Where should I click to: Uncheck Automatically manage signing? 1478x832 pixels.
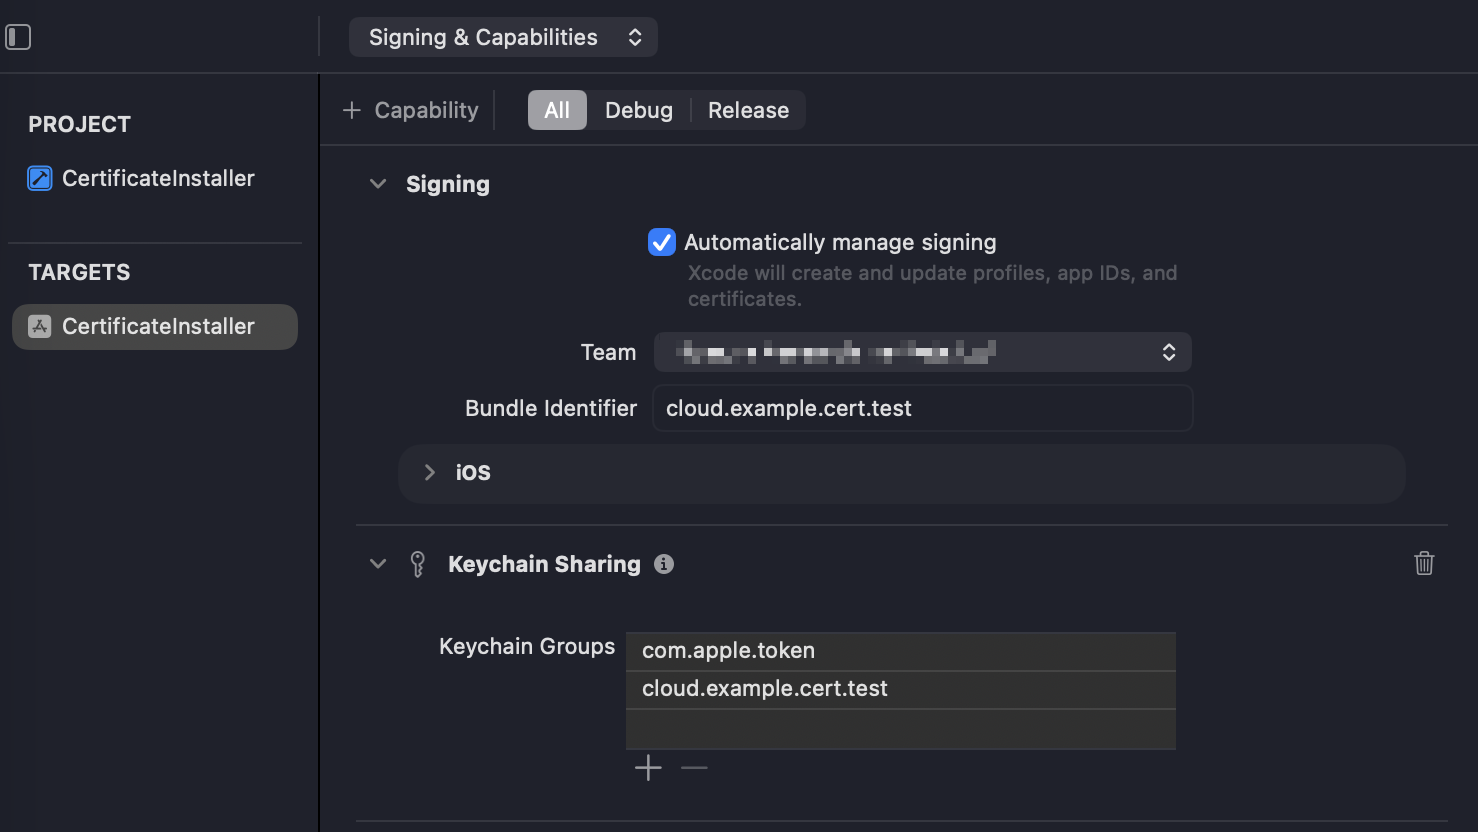click(661, 242)
